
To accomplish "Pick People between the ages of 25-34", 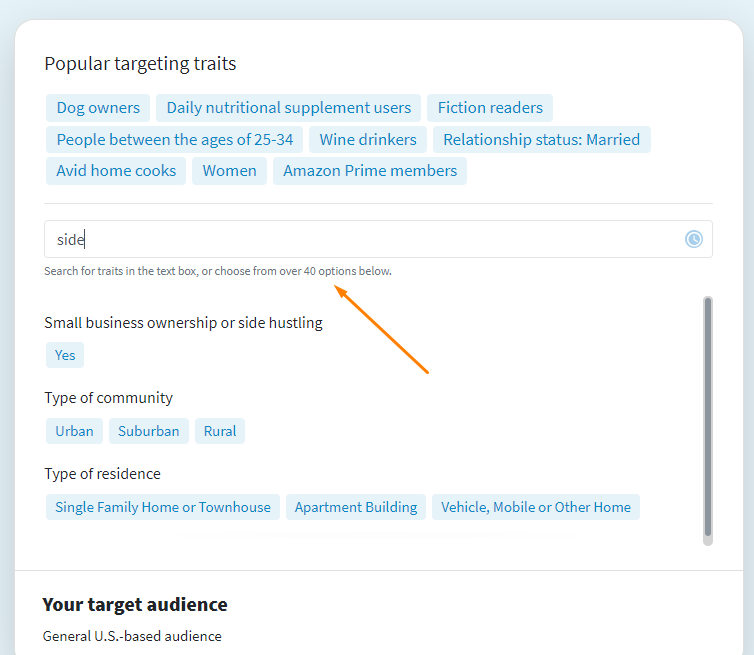I will point(175,139).
